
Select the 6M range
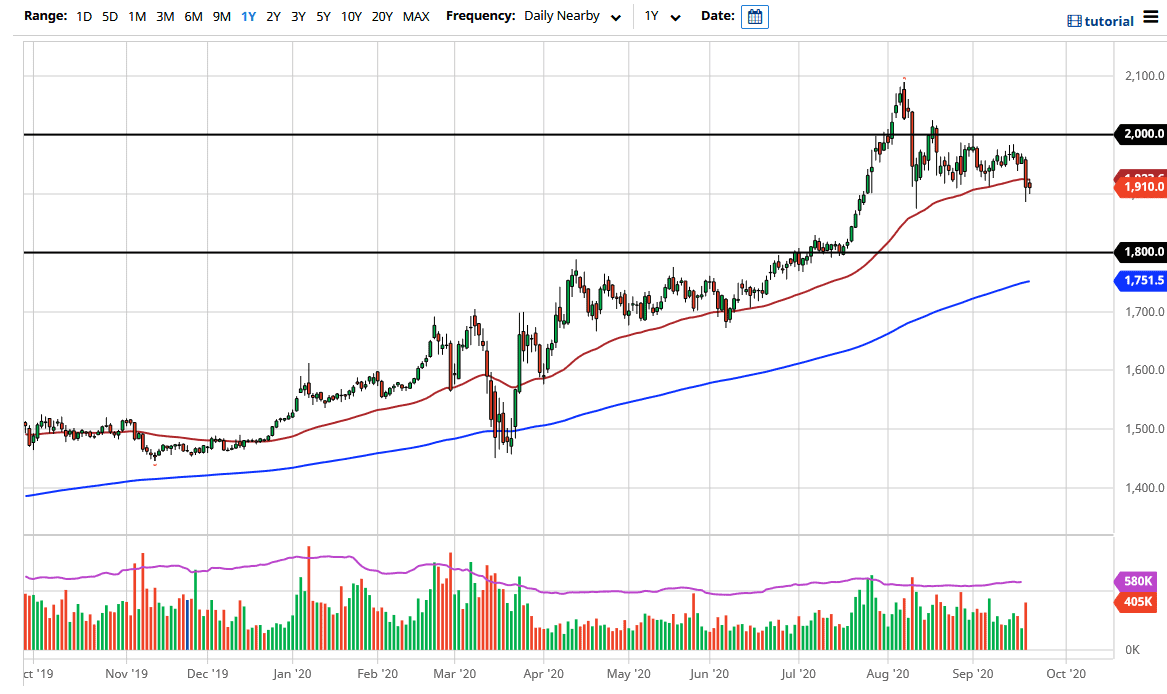(x=194, y=16)
